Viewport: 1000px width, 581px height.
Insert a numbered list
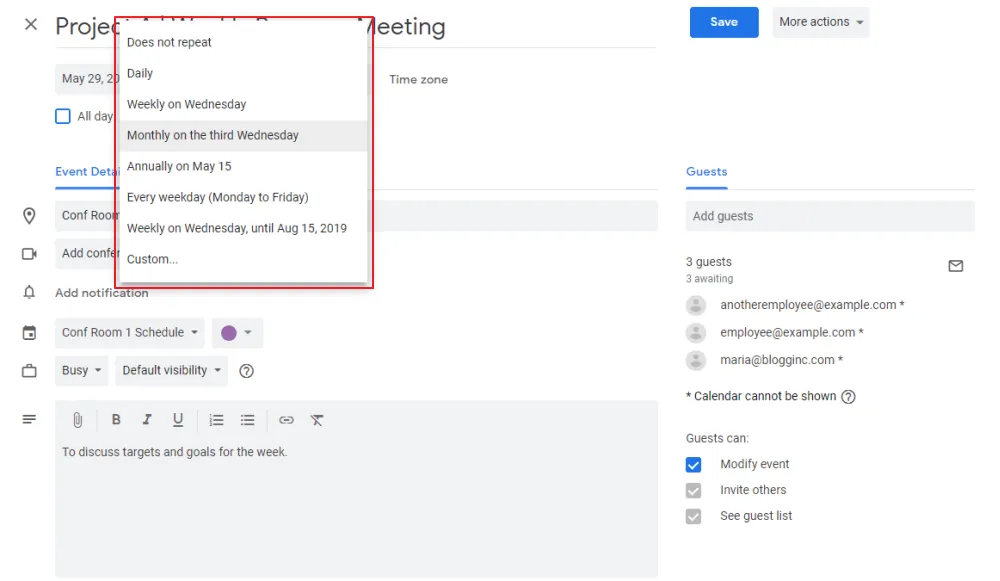tap(216, 420)
